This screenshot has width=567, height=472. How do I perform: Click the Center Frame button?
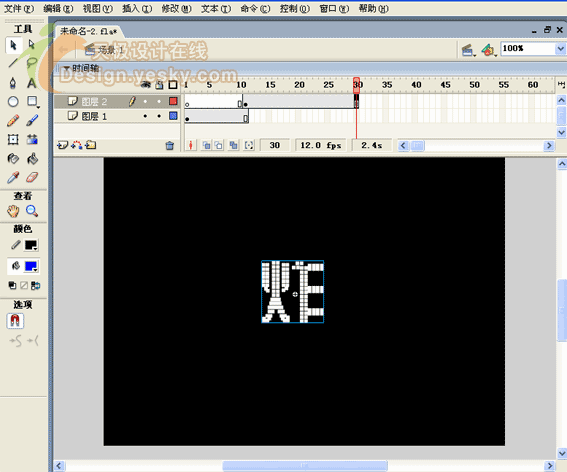point(191,145)
